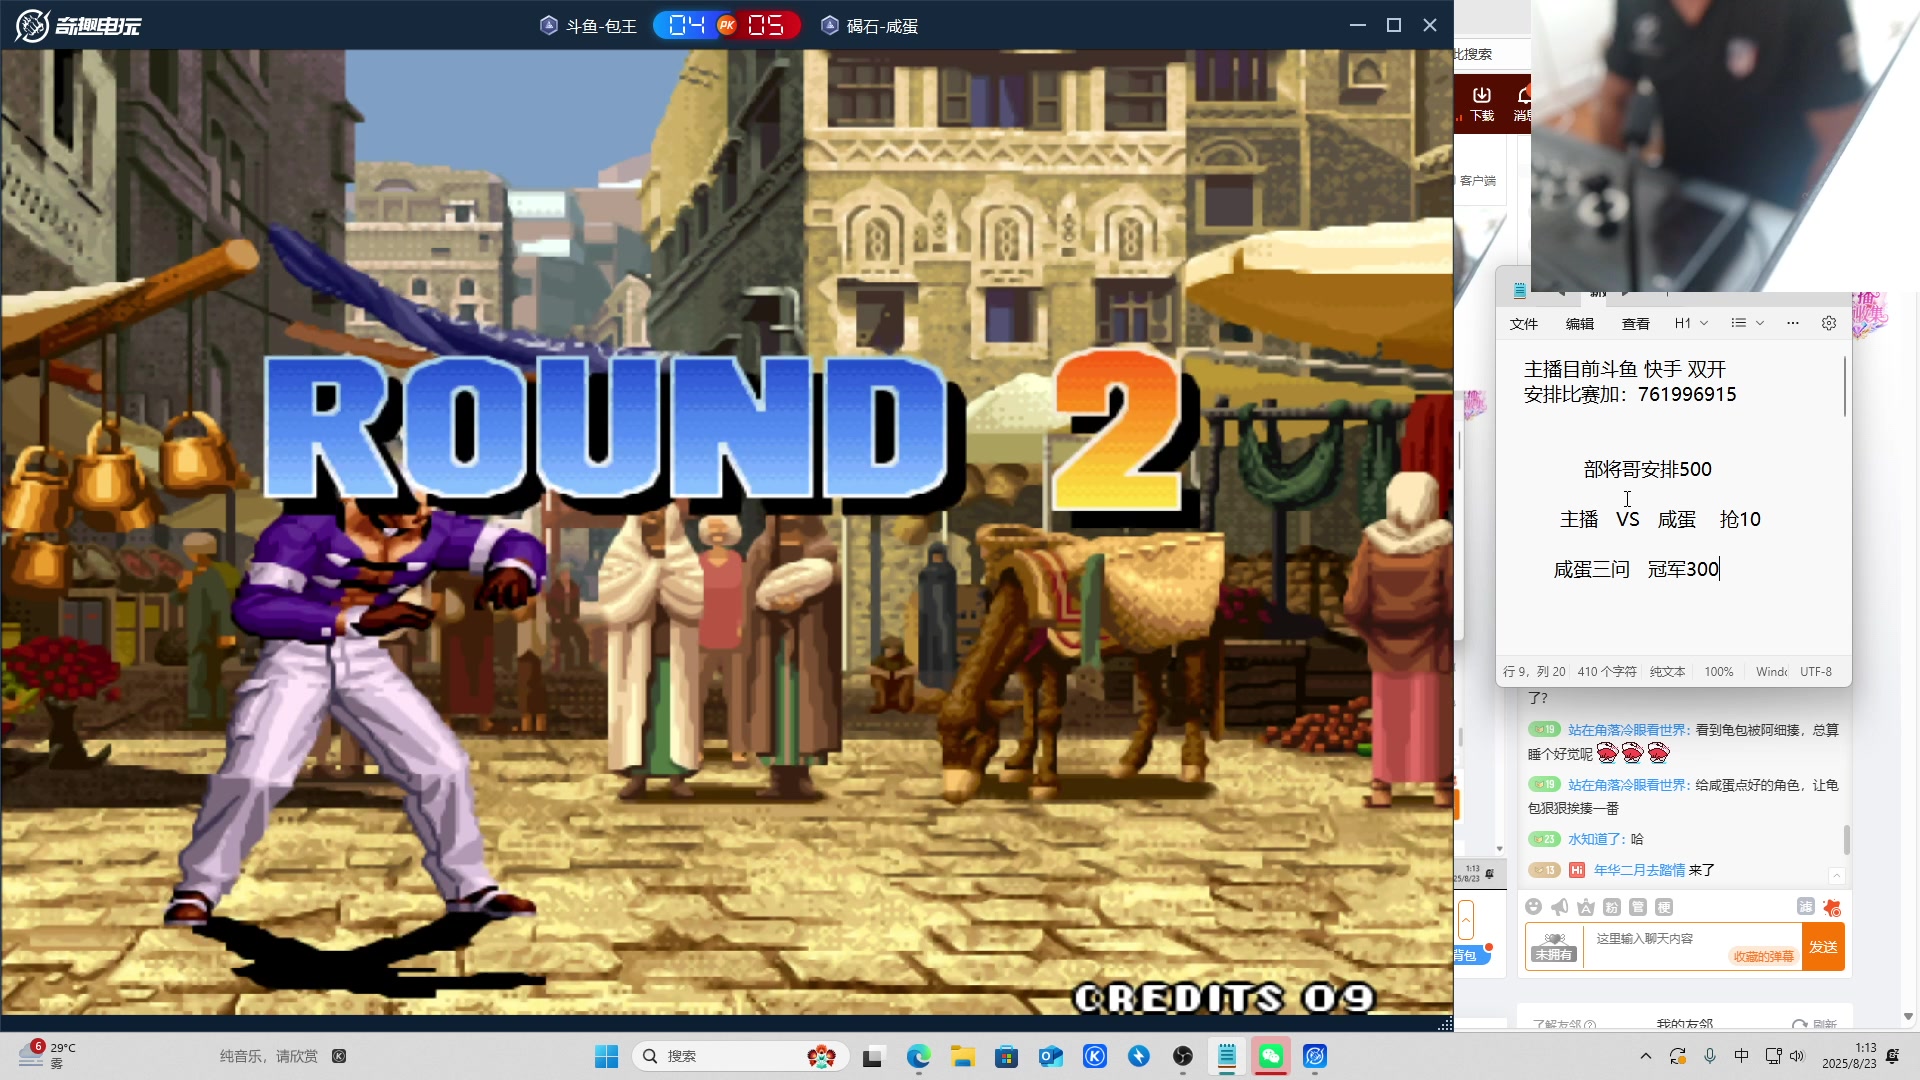Open WeChat from taskbar

pyautogui.click(x=1271, y=1056)
